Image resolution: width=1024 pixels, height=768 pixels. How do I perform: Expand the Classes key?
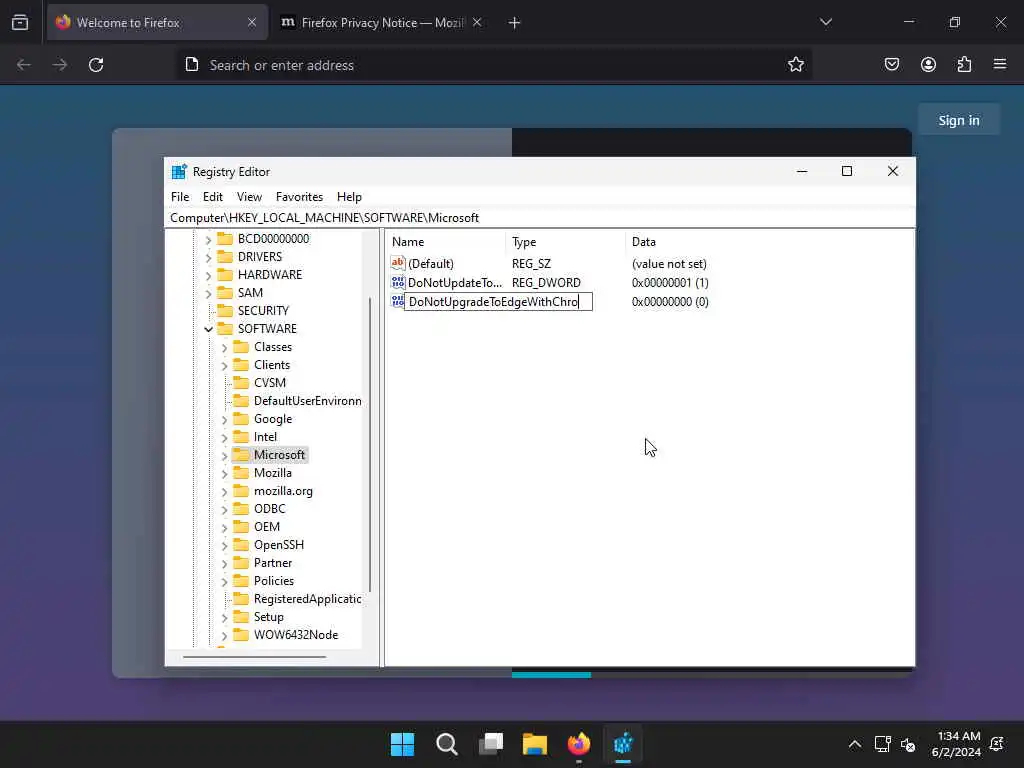pos(225,347)
